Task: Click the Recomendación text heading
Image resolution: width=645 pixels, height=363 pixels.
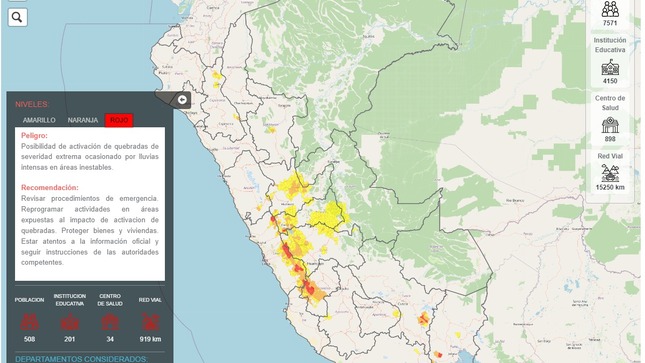Action: click(50, 187)
